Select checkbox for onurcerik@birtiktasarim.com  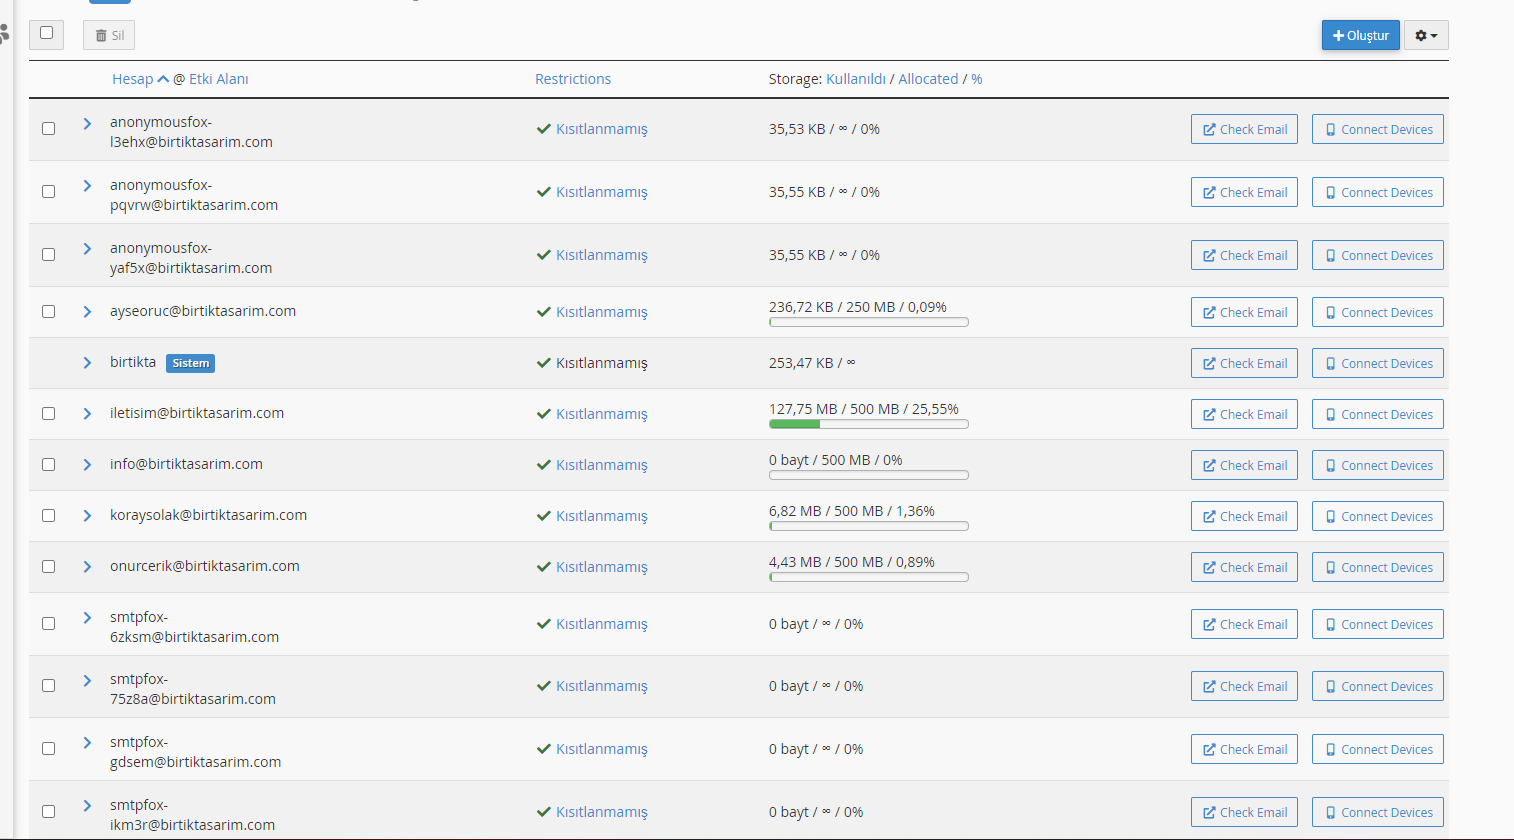(48, 566)
